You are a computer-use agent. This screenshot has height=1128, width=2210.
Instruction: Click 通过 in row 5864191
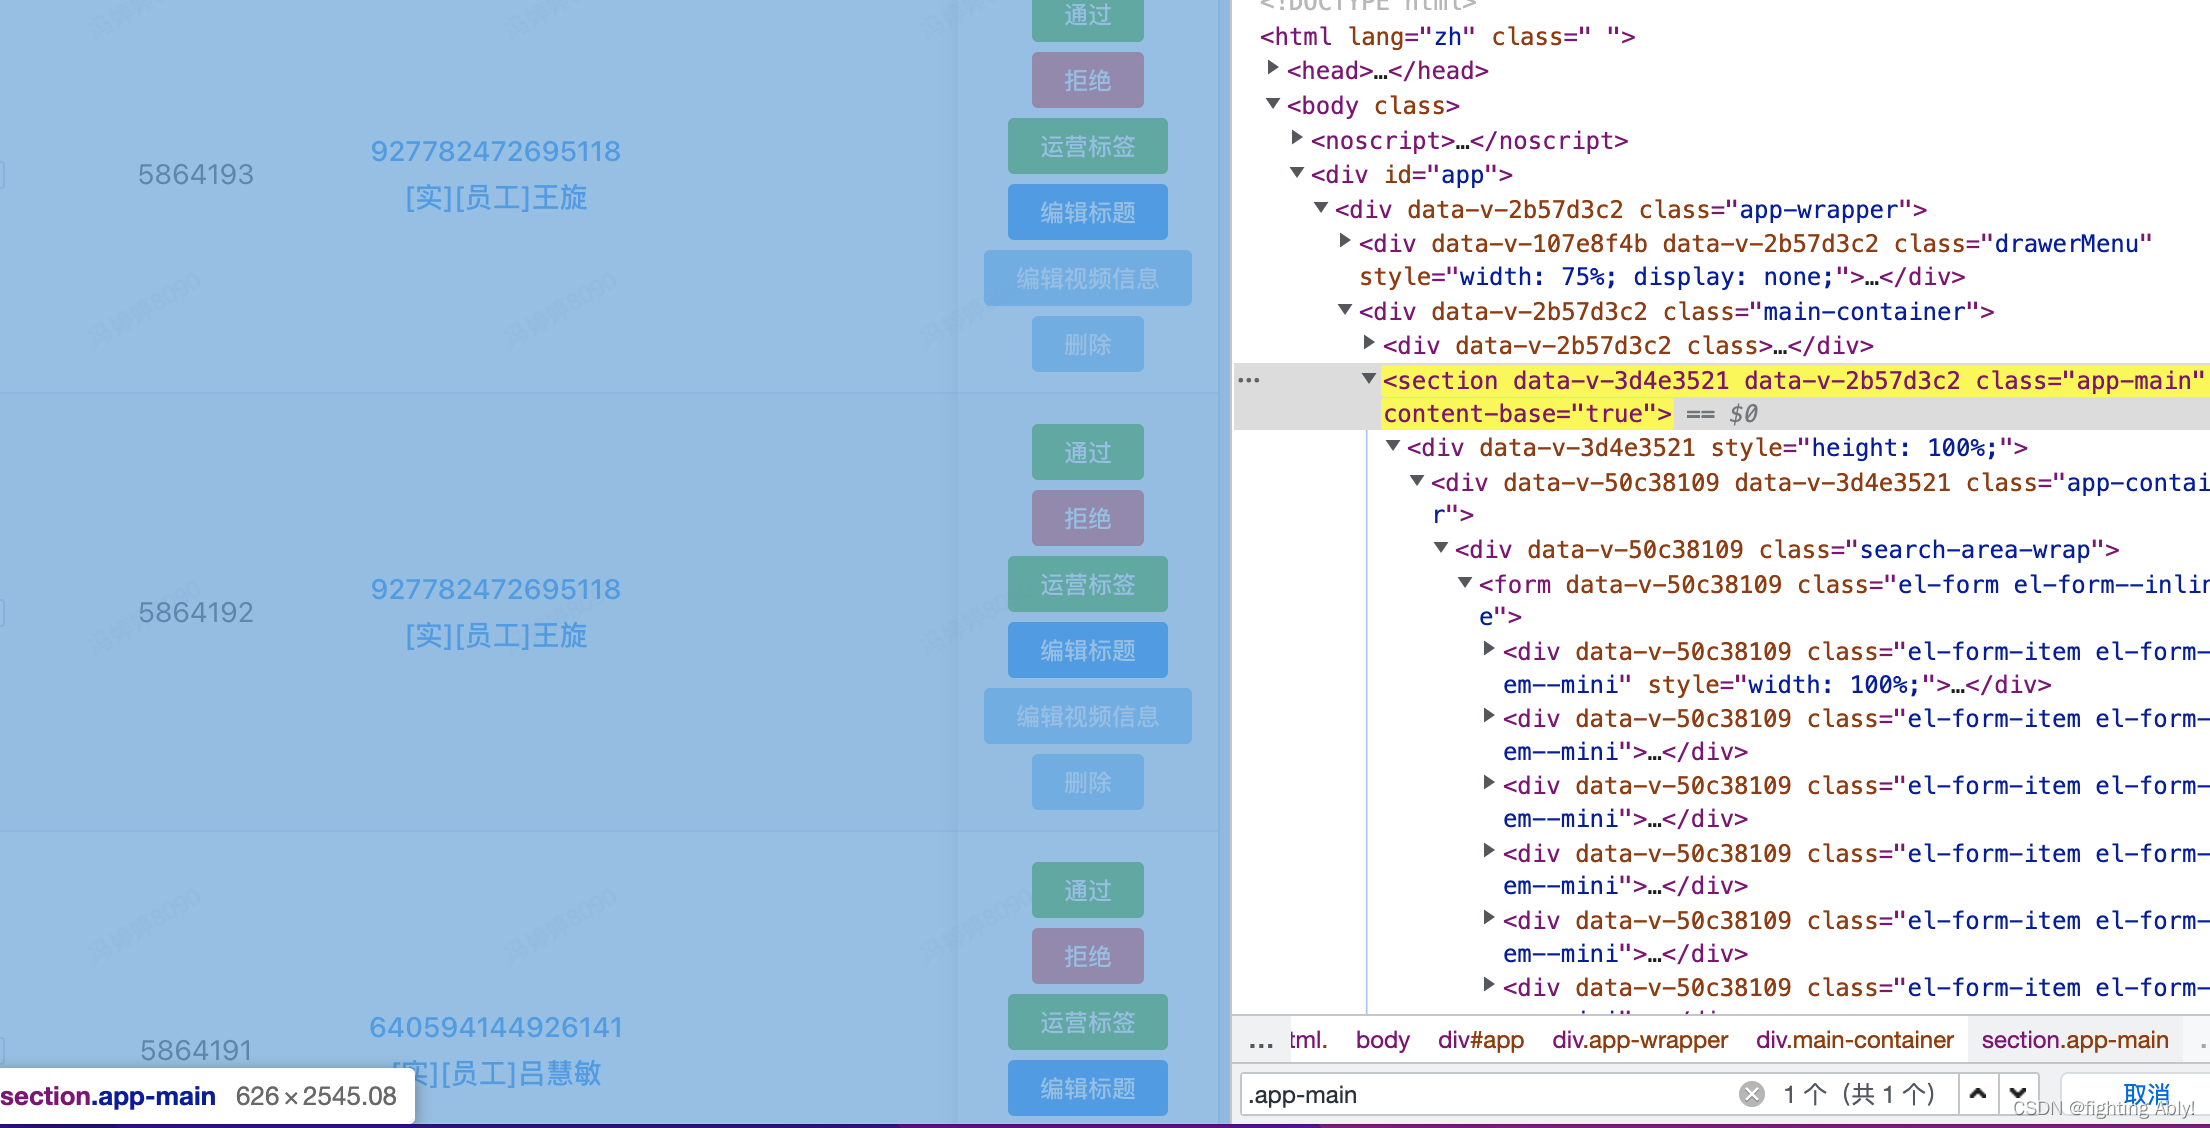point(1088,890)
